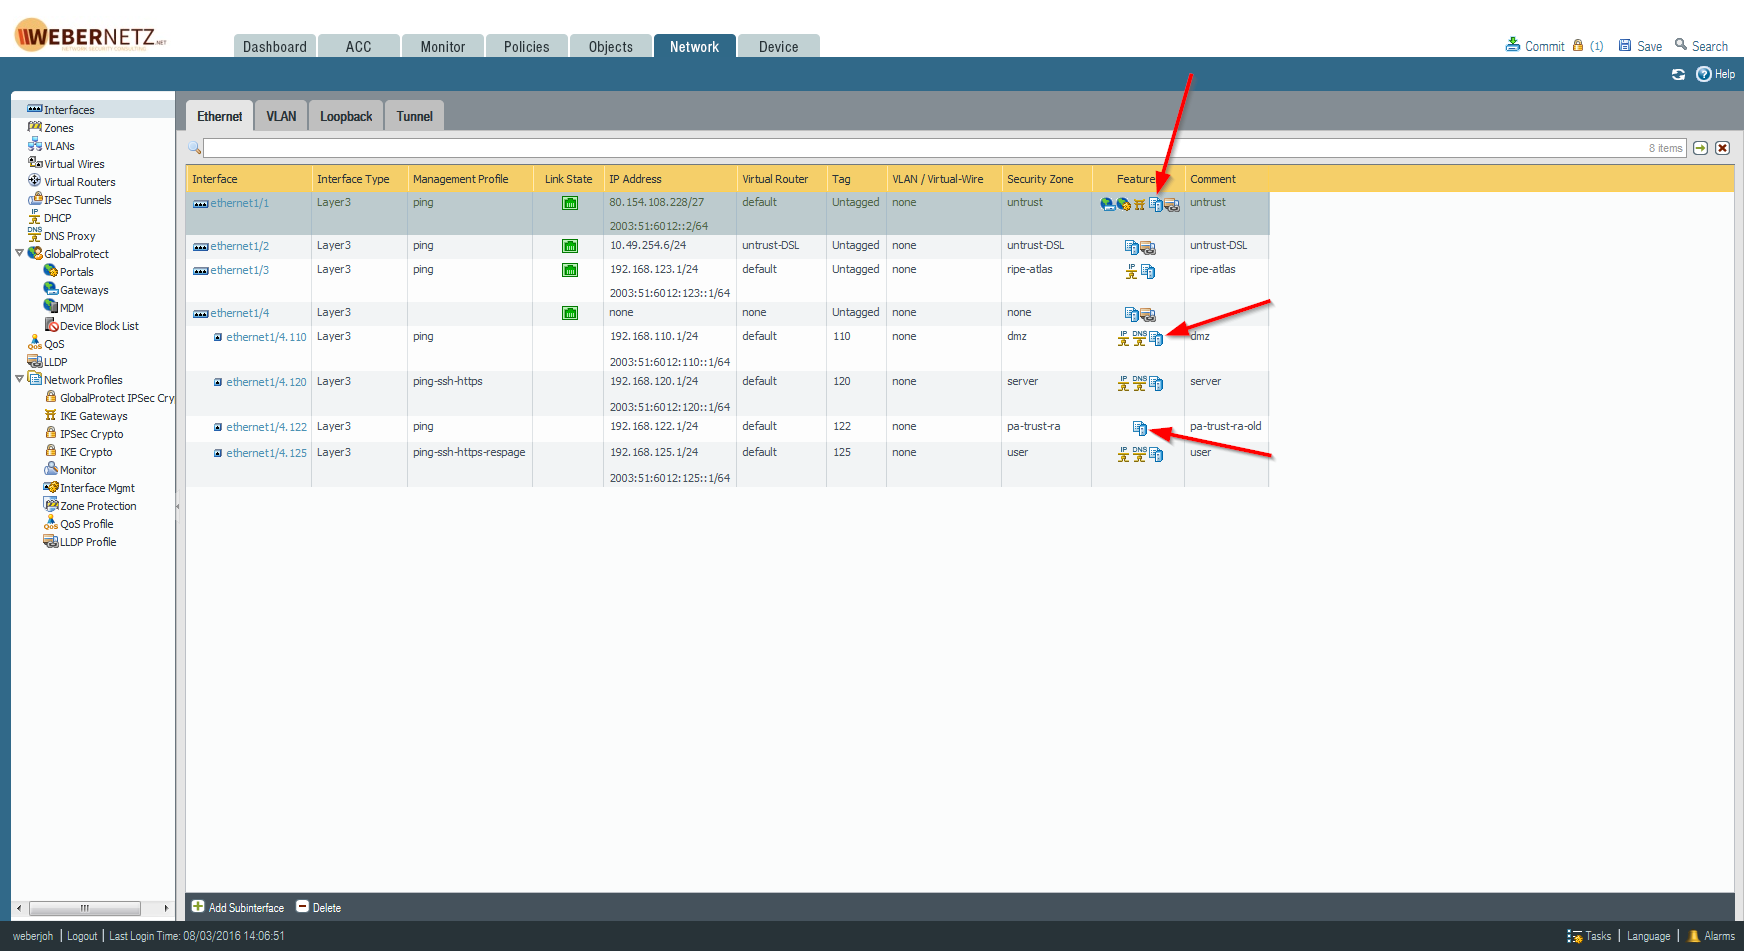Screen dimensions: 1744x951
Task: Click the magnifier icon on the filter bar
Action: tap(194, 147)
